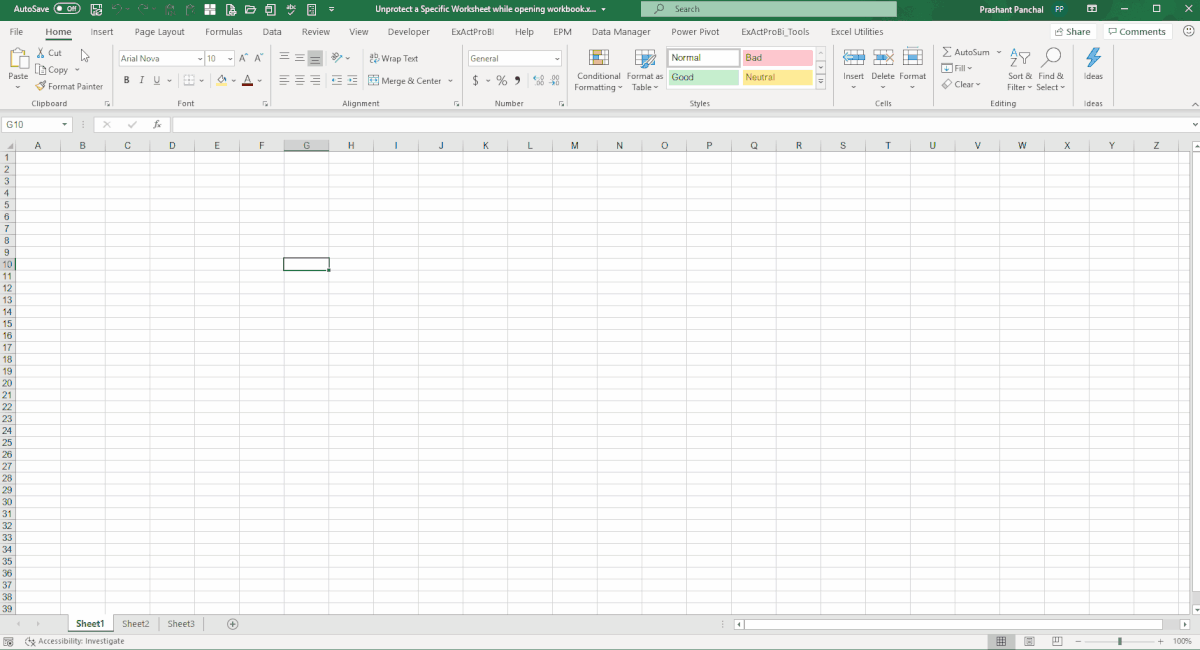Click the Format Painter icon
This screenshot has height=650, width=1200.
pyautogui.click(x=41, y=87)
